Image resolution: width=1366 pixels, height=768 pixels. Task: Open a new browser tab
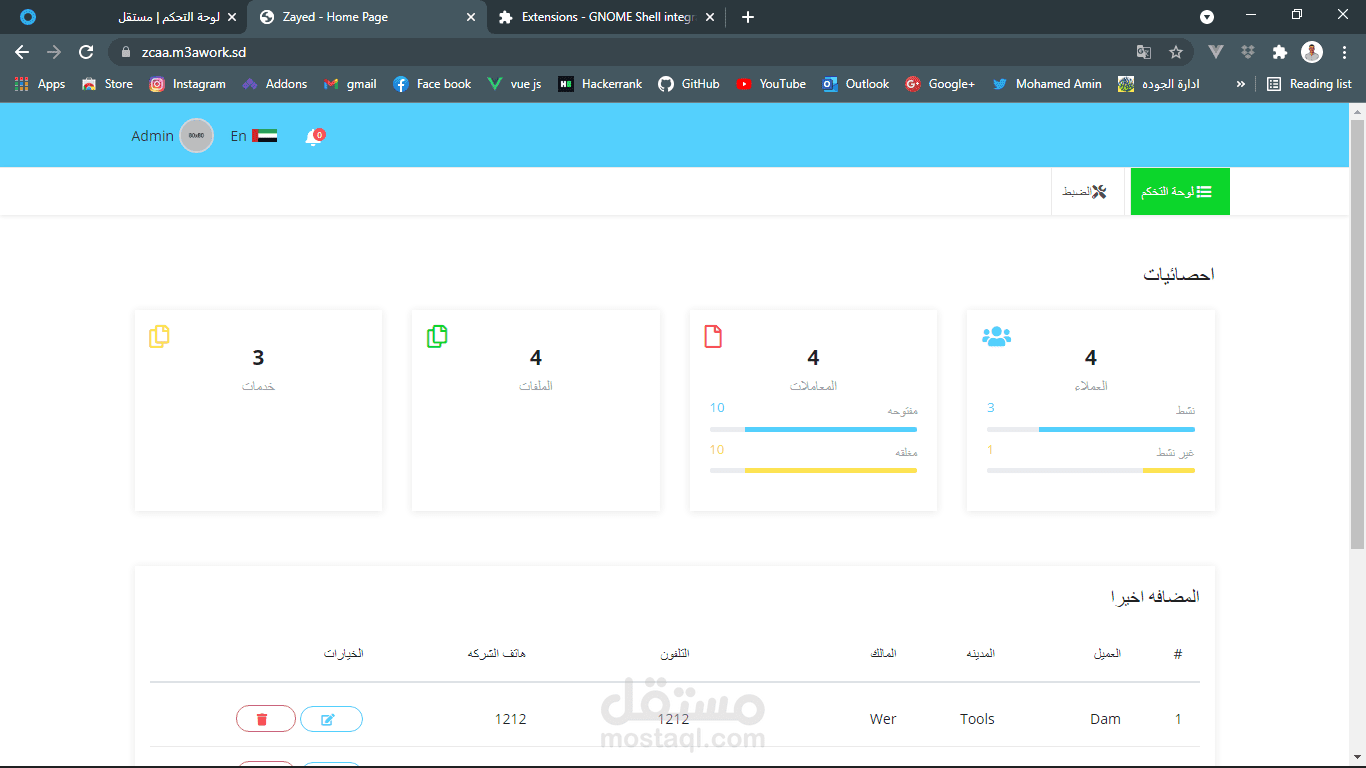[748, 17]
